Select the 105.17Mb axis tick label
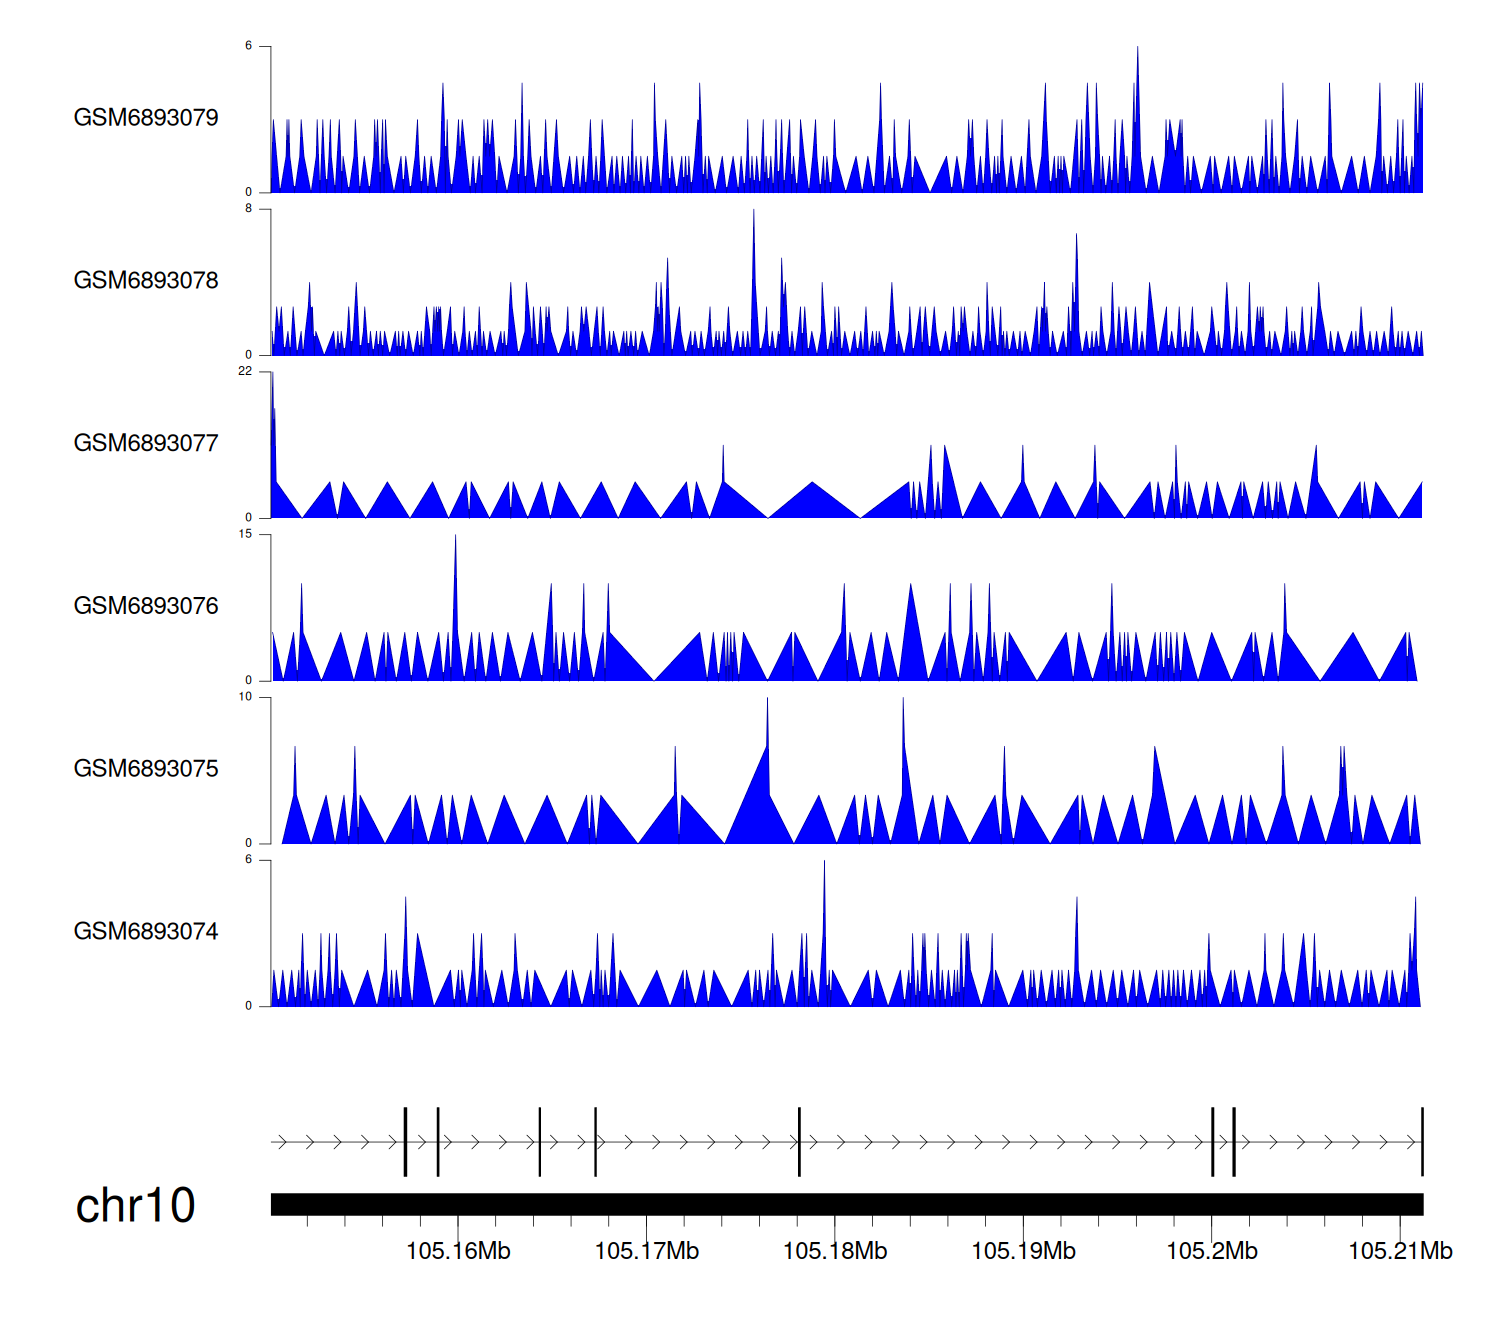The width and height of the screenshot is (1500, 1320). click(647, 1251)
